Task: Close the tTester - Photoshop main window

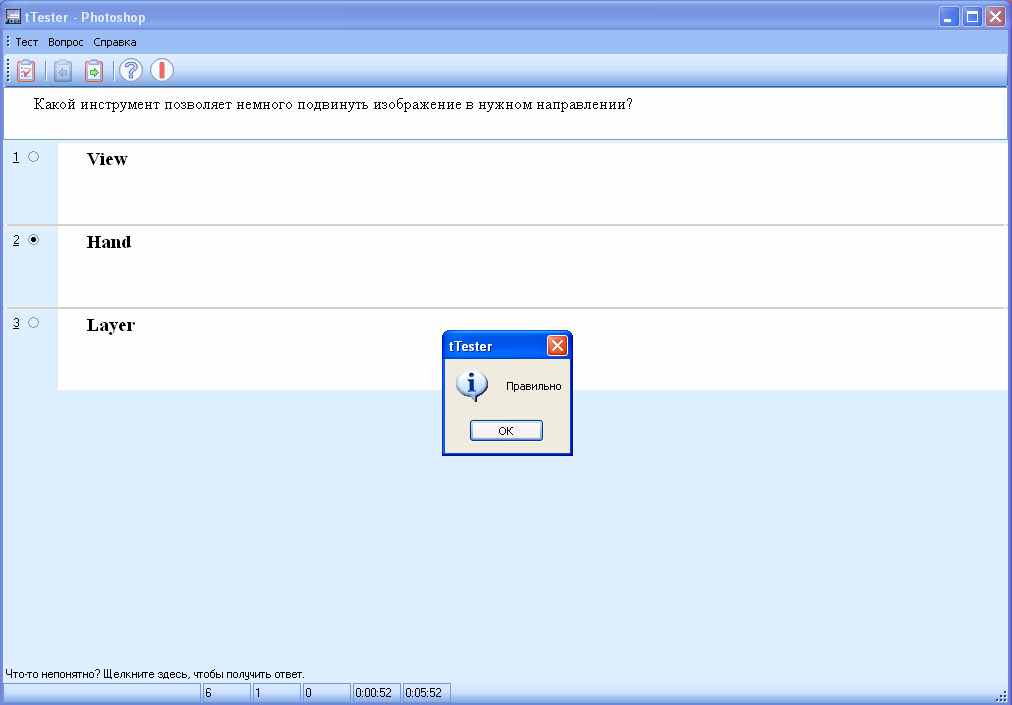Action: [995, 17]
